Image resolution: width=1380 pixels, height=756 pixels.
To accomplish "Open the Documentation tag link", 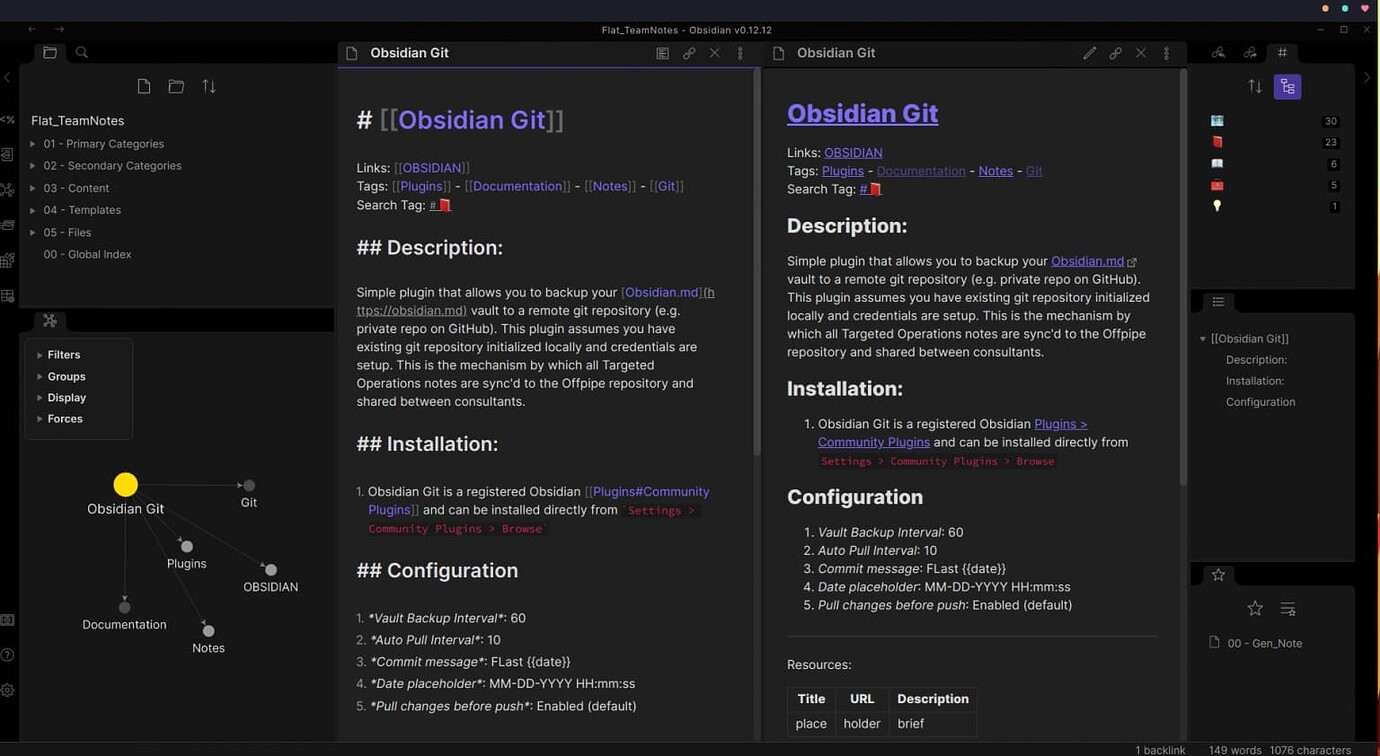I will 920,170.
